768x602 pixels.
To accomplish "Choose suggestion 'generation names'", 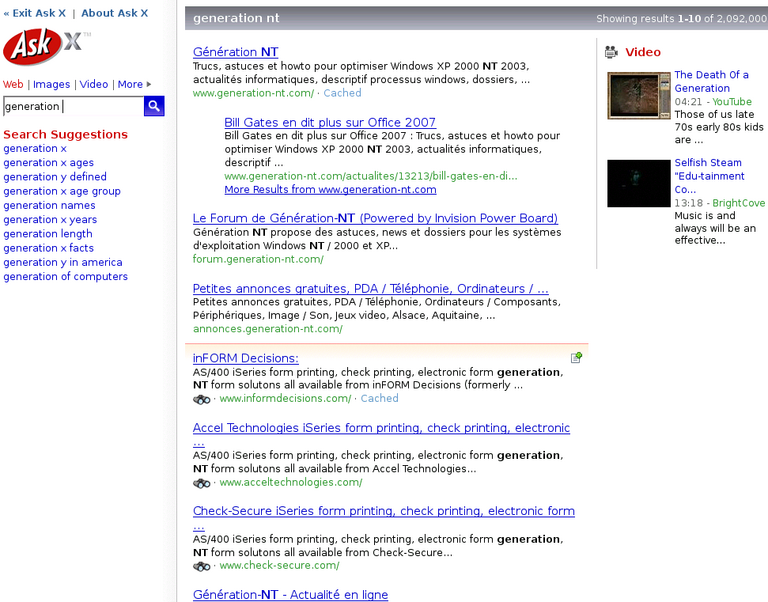I will click(x=49, y=205).
